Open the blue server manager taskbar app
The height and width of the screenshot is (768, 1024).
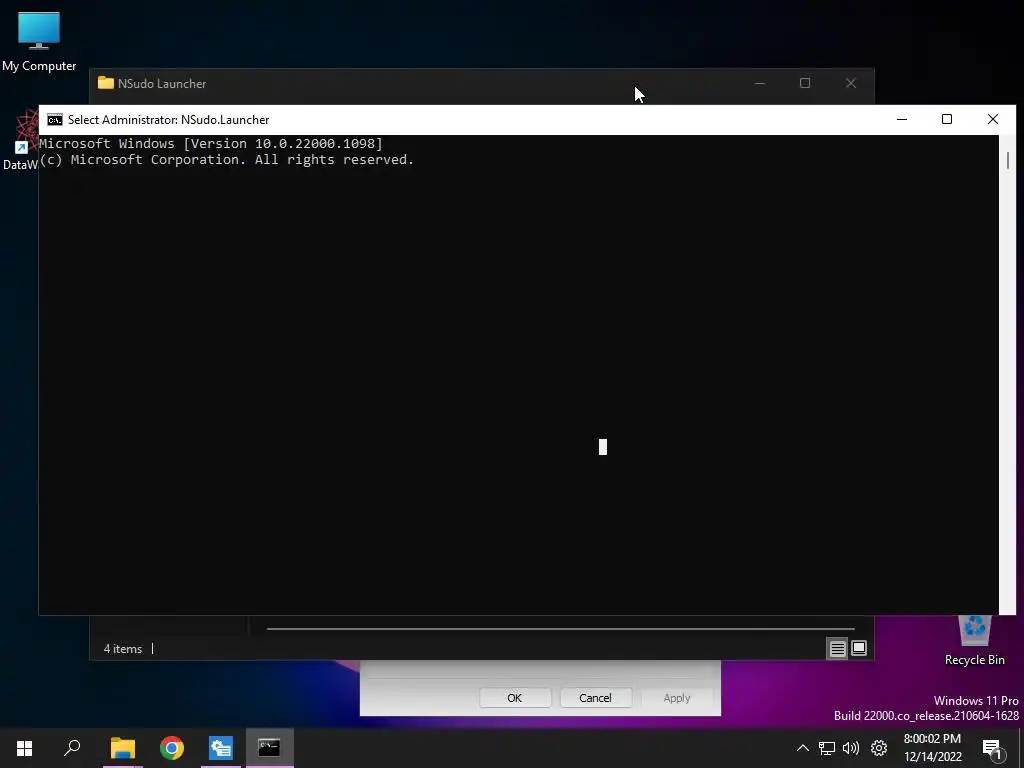coord(221,748)
